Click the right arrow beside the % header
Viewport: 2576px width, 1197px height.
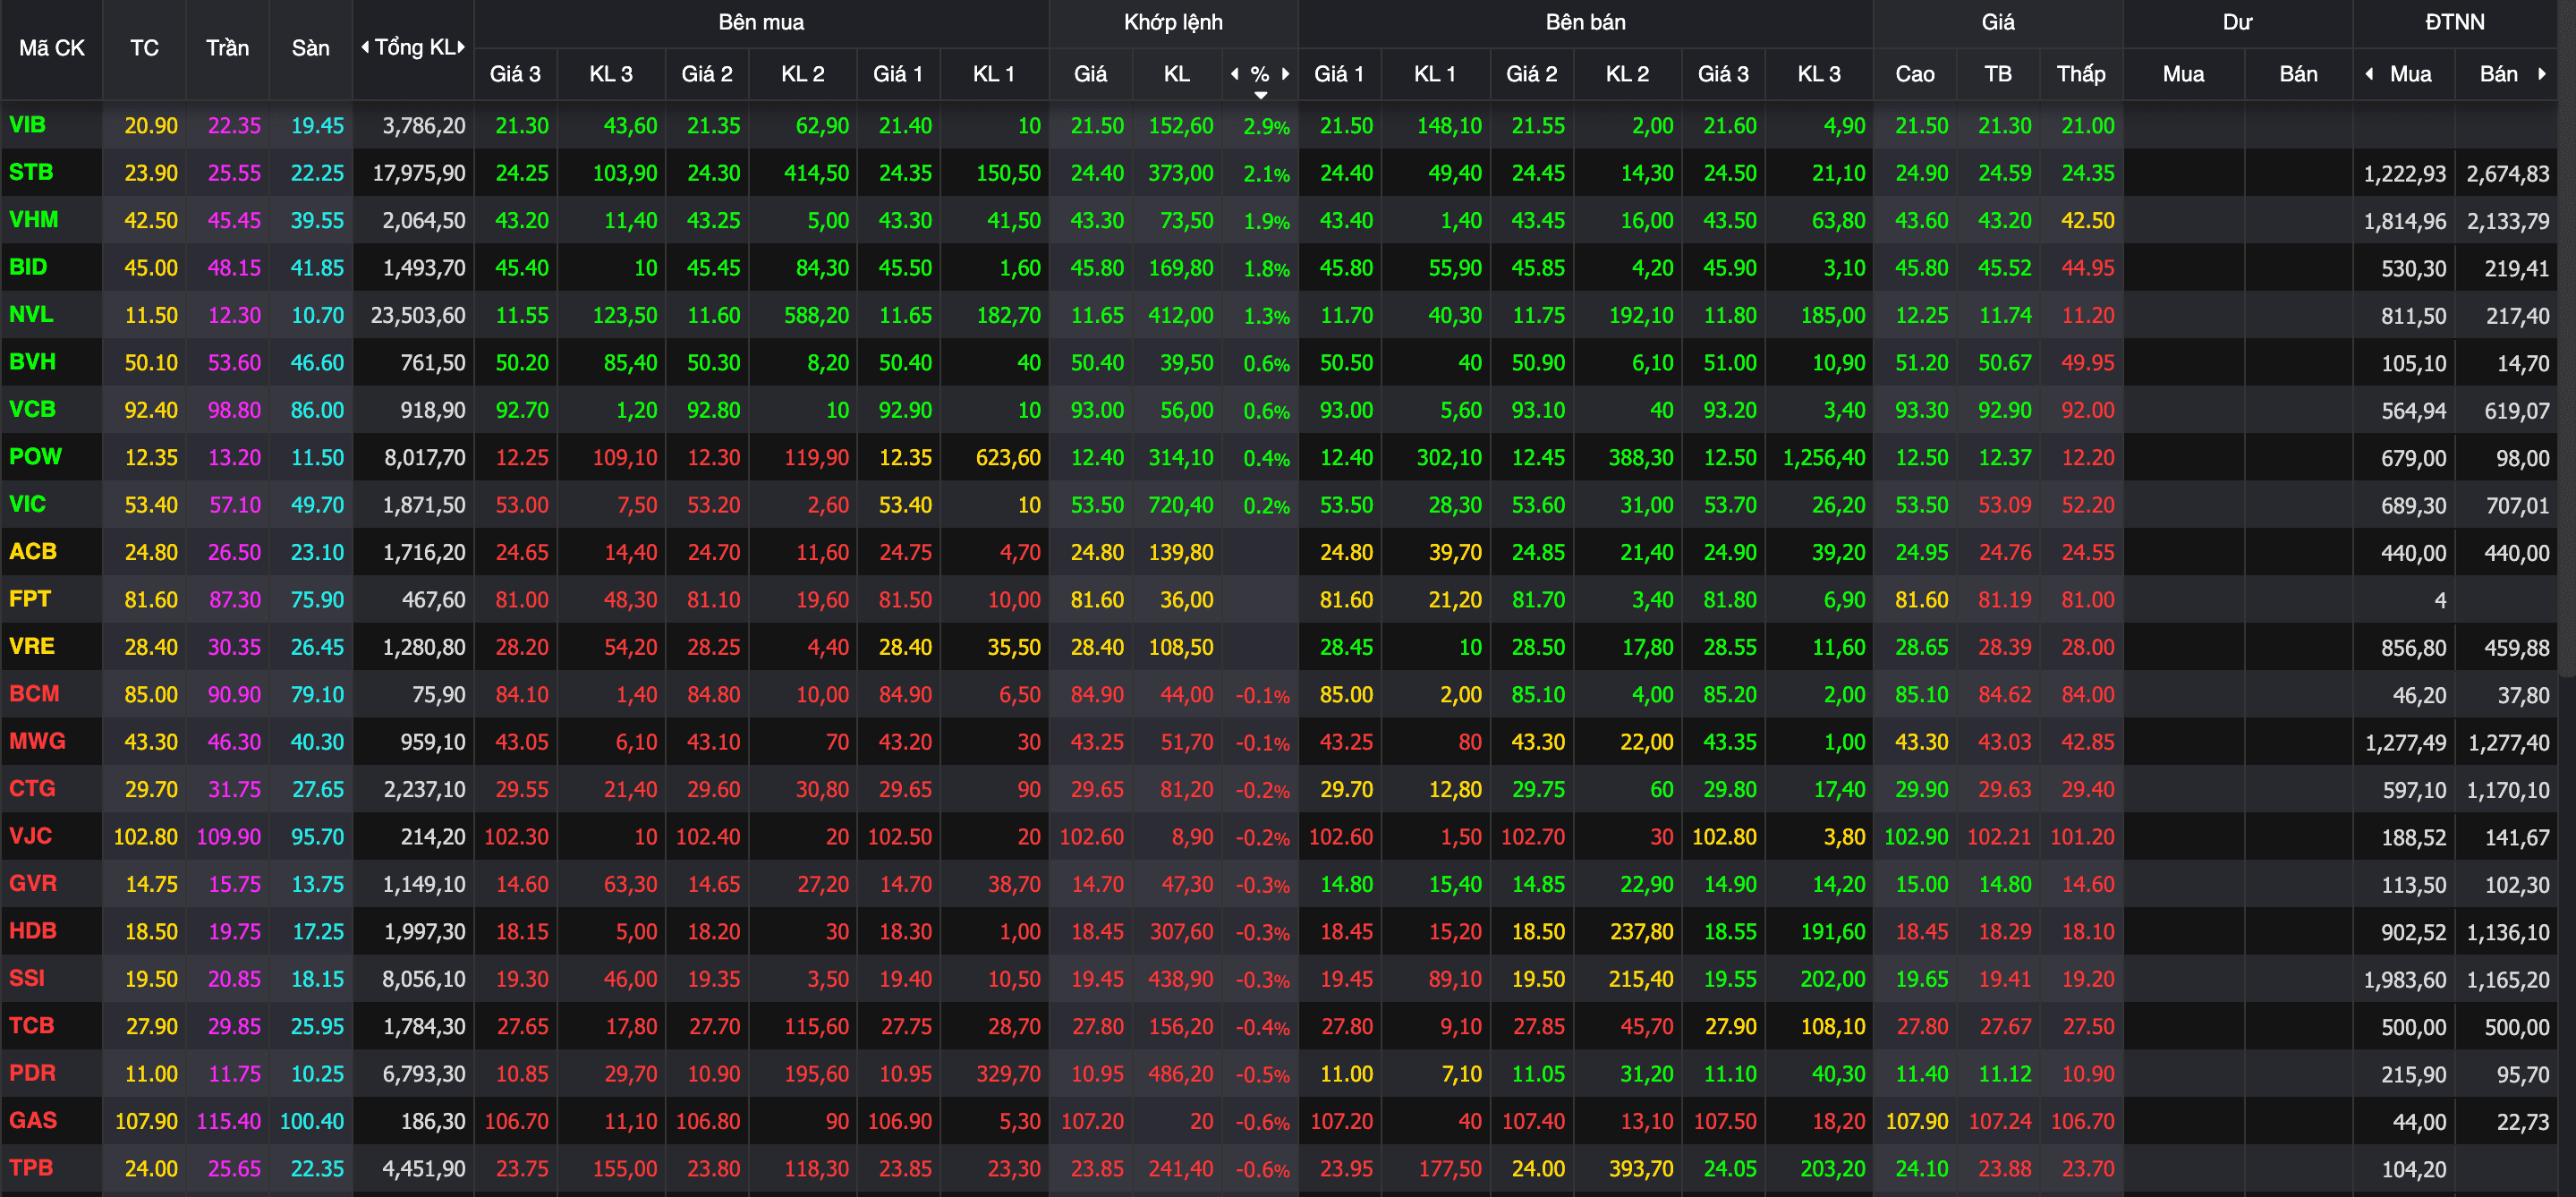1285,73
